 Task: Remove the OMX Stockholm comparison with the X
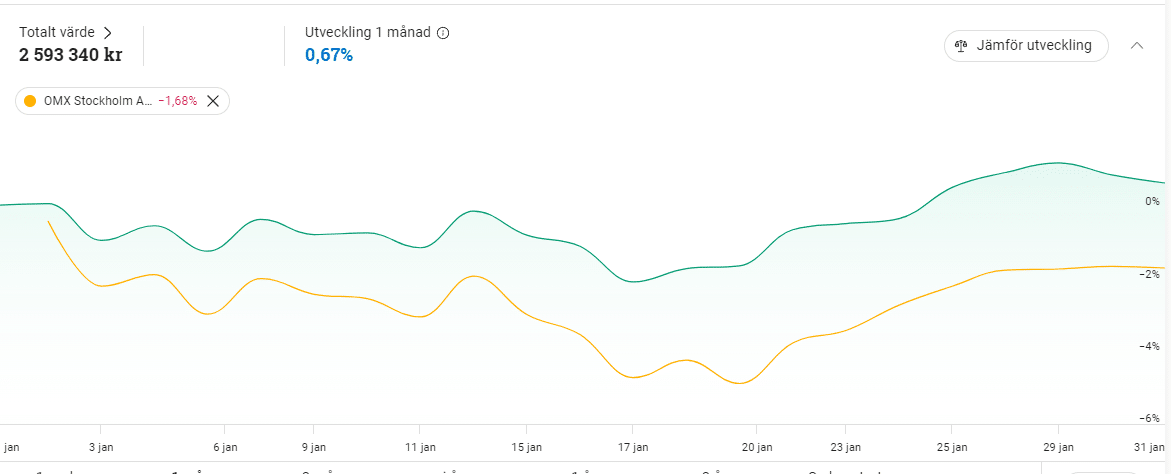point(212,101)
